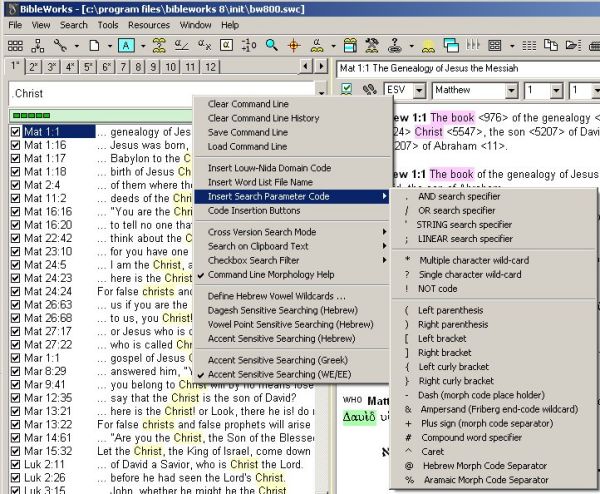Open the Tools menu
The height and width of the screenshot is (494, 600).
point(108,25)
